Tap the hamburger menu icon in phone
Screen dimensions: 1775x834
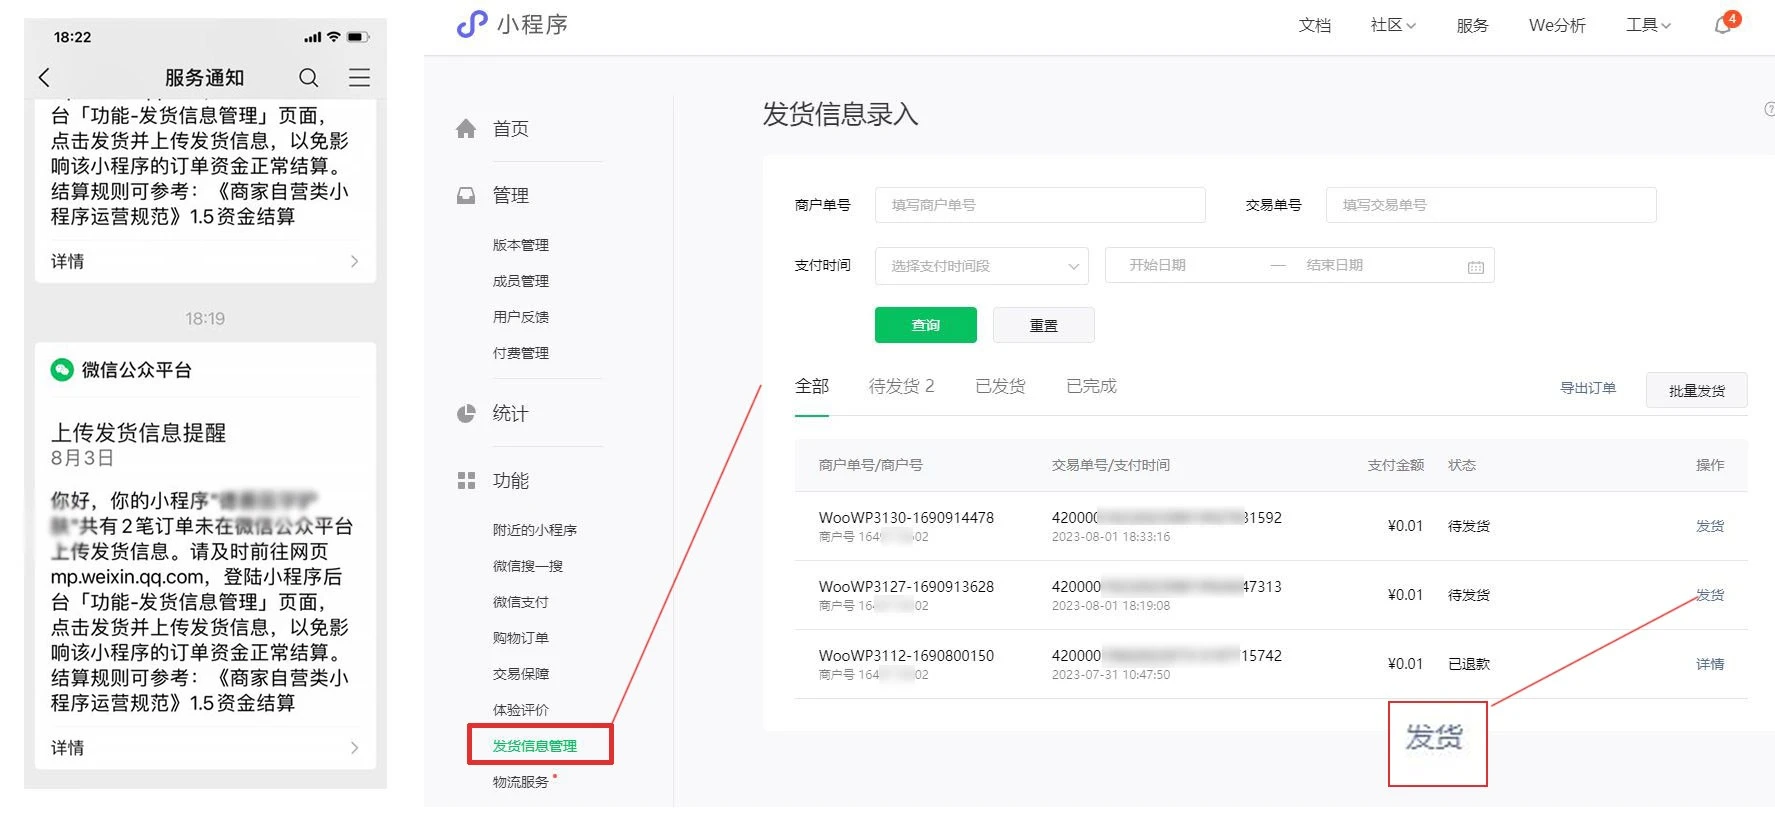(x=359, y=77)
